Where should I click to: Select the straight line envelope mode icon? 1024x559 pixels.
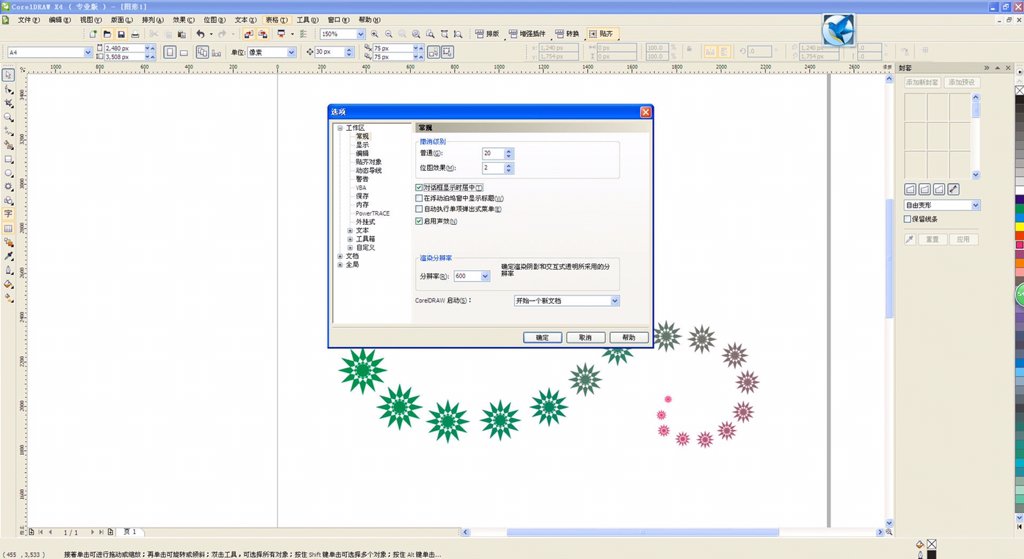pyautogui.click(x=910, y=189)
